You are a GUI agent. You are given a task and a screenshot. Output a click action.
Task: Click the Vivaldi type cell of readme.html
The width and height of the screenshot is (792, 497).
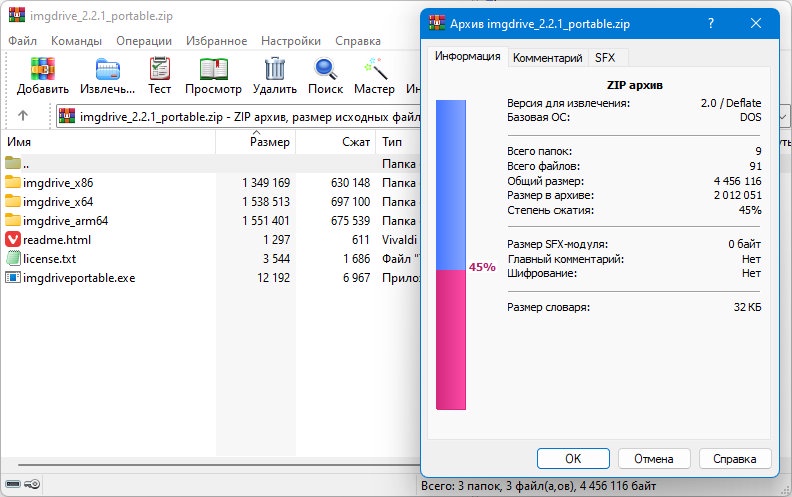click(x=400, y=239)
